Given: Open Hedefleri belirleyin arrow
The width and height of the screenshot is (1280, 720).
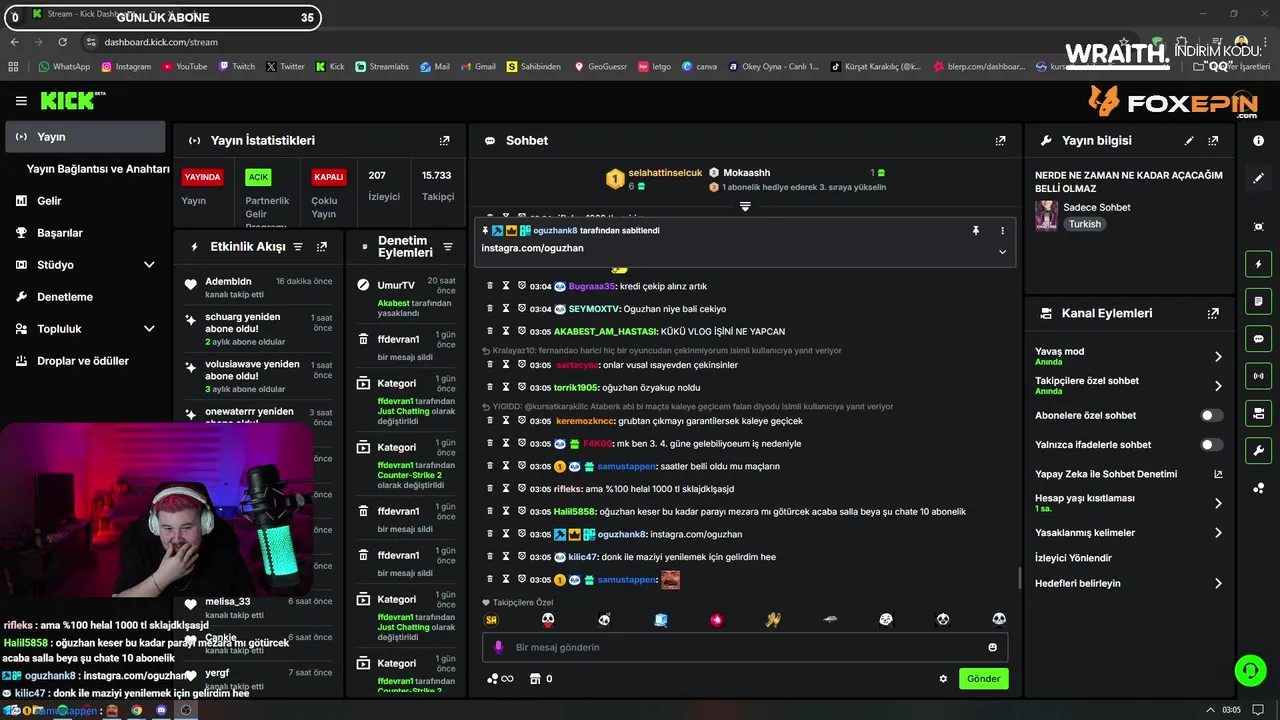Looking at the screenshot, I should point(1218,583).
